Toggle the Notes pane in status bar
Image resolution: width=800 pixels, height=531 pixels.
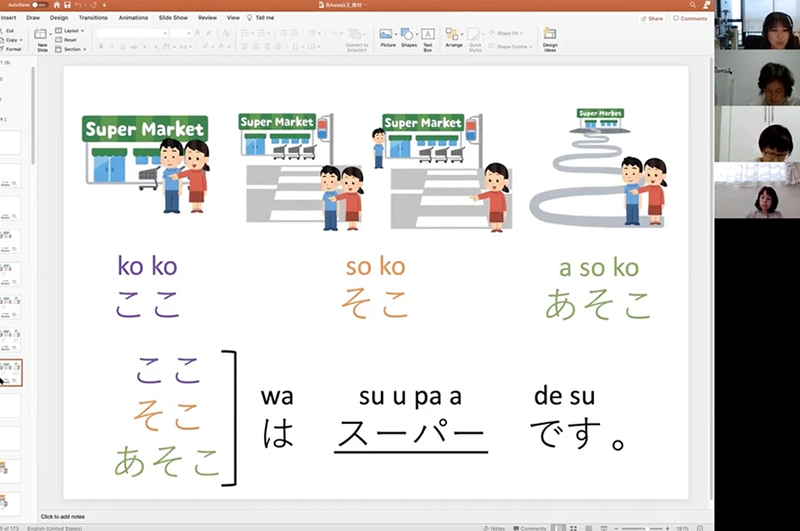click(x=494, y=528)
